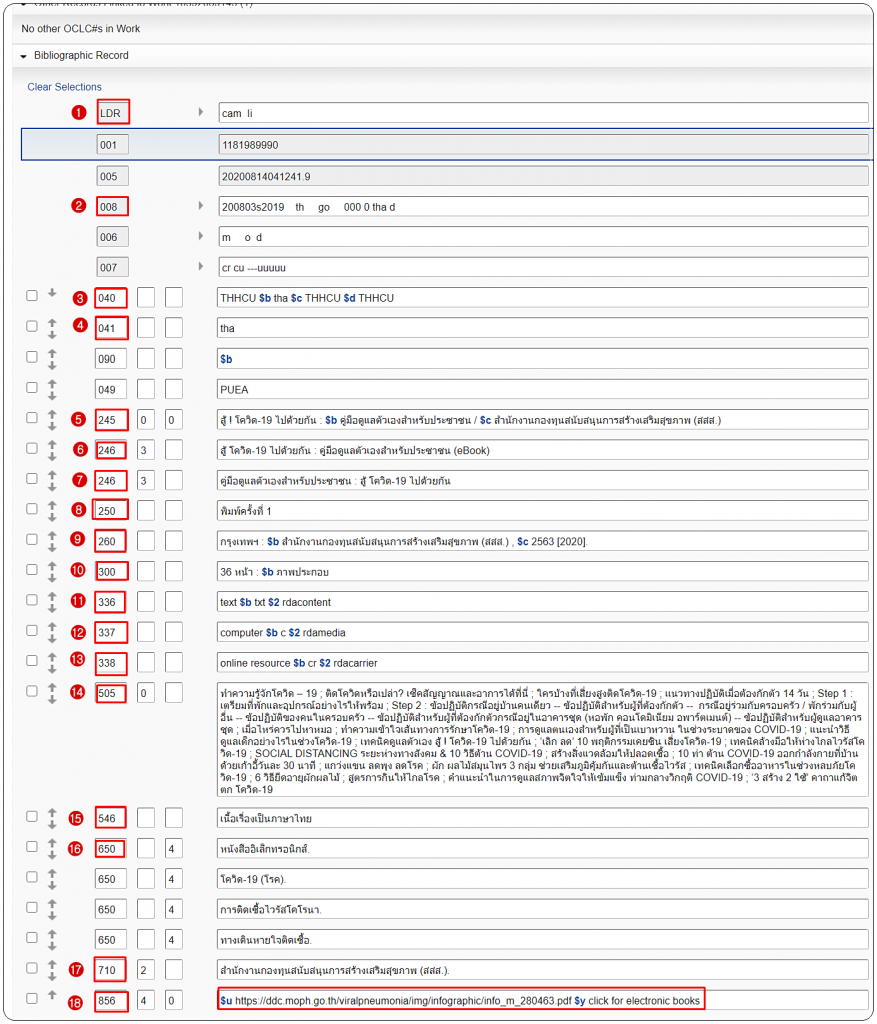The height and width of the screenshot is (1024, 877).
Task: Move field 505 up with its arrow
Action: pos(52,687)
